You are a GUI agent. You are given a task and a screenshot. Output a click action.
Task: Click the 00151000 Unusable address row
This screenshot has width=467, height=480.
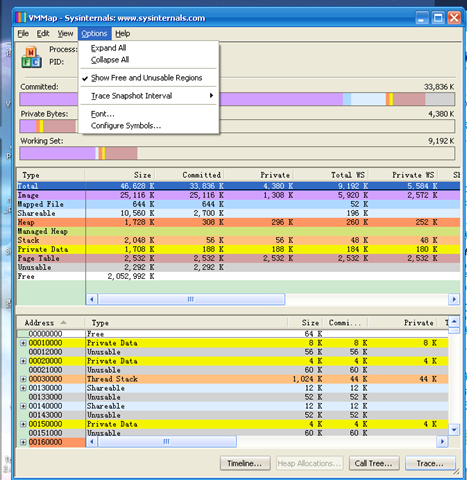233,433
